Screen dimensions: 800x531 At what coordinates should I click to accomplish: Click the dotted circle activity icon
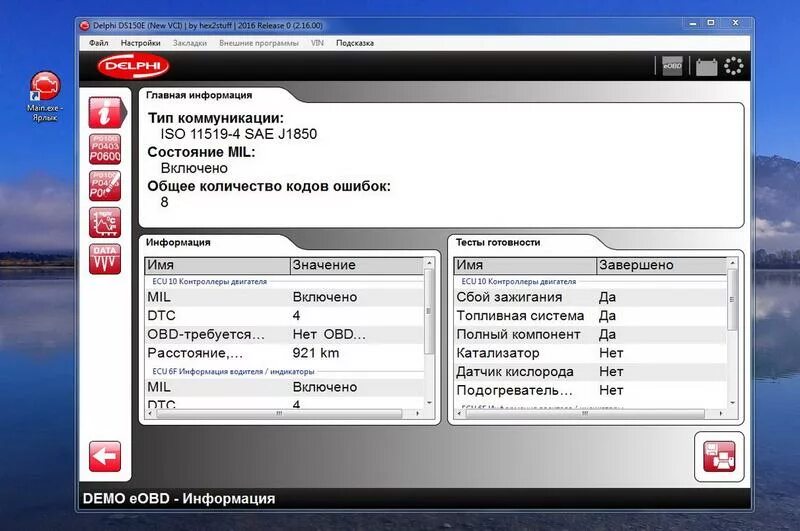[x=734, y=66]
